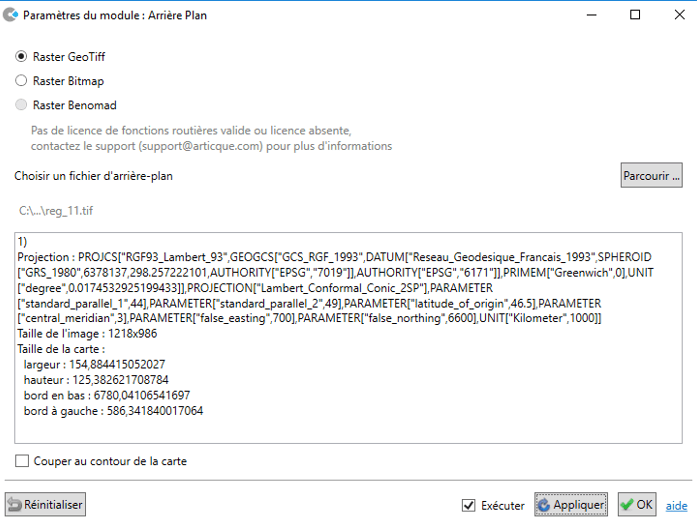
Task: Confirm with the OK button
Action: click(637, 505)
